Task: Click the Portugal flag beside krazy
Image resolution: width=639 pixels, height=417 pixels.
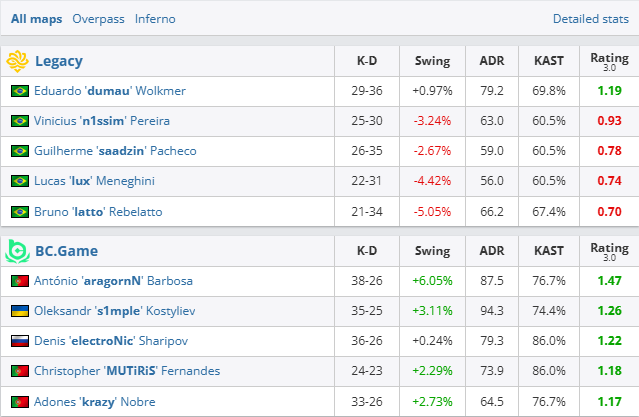Action: click(19, 401)
